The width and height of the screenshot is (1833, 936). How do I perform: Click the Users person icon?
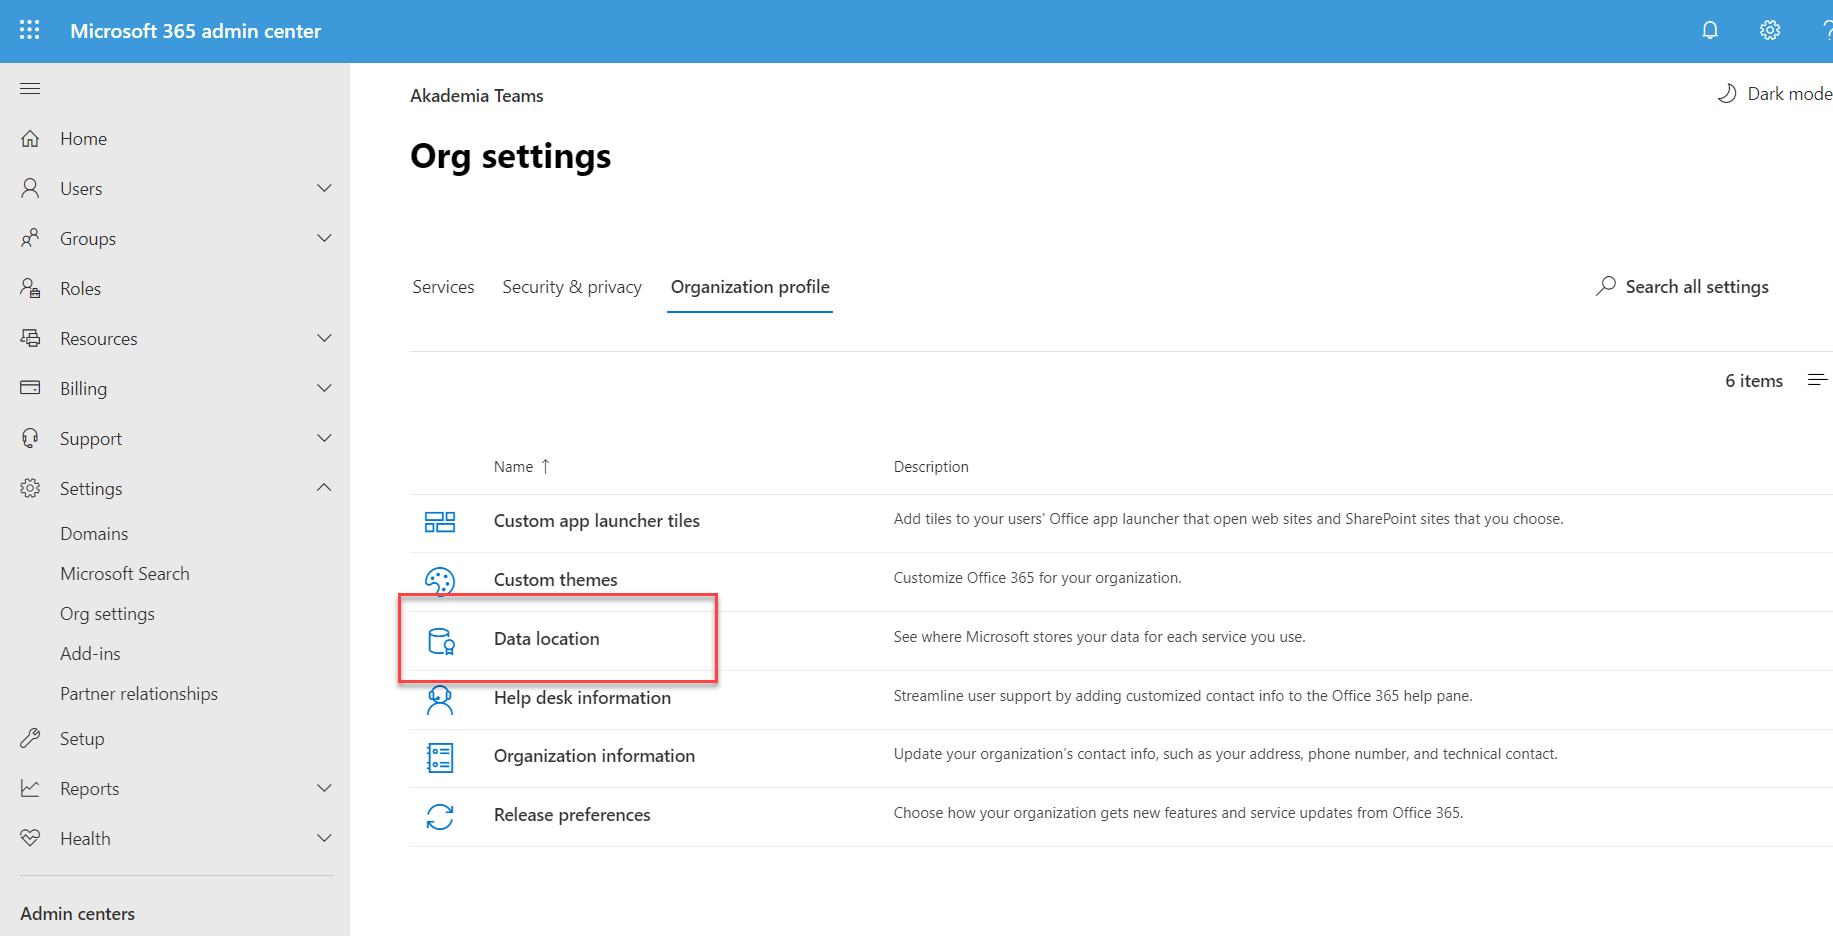click(x=31, y=188)
